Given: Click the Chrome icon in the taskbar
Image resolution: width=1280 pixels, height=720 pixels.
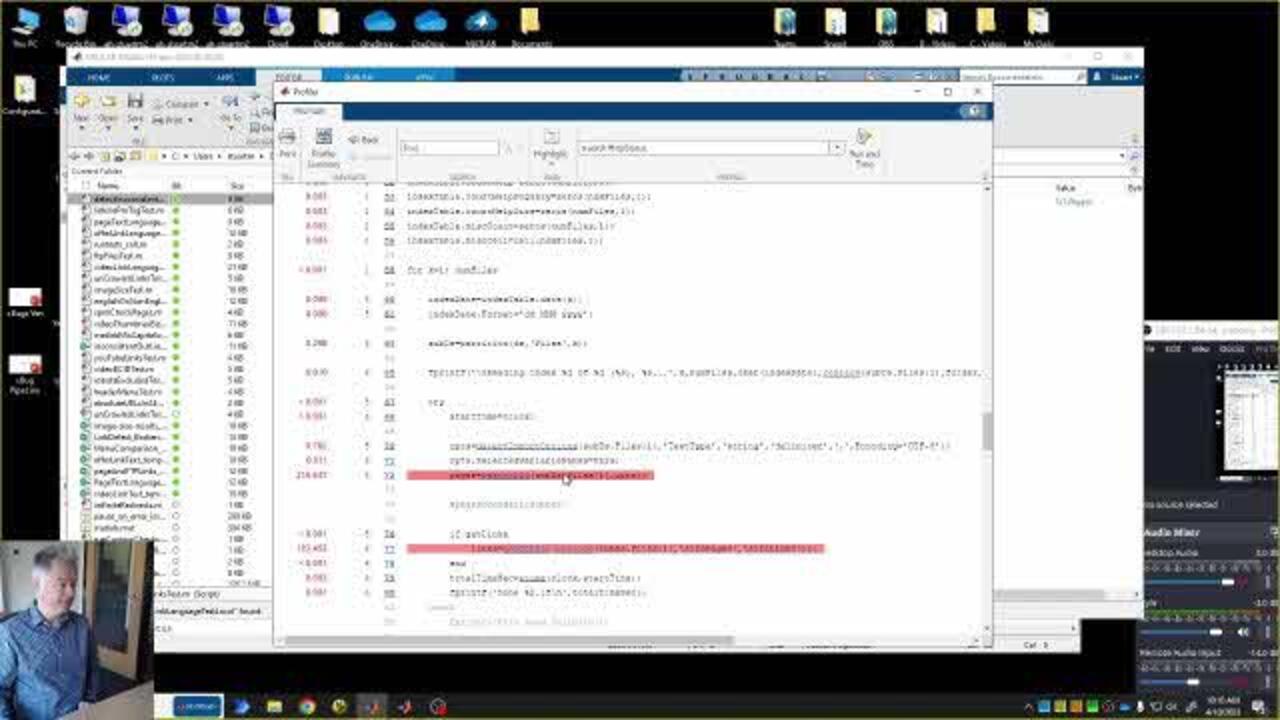Looking at the screenshot, I should (x=307, y=706).
